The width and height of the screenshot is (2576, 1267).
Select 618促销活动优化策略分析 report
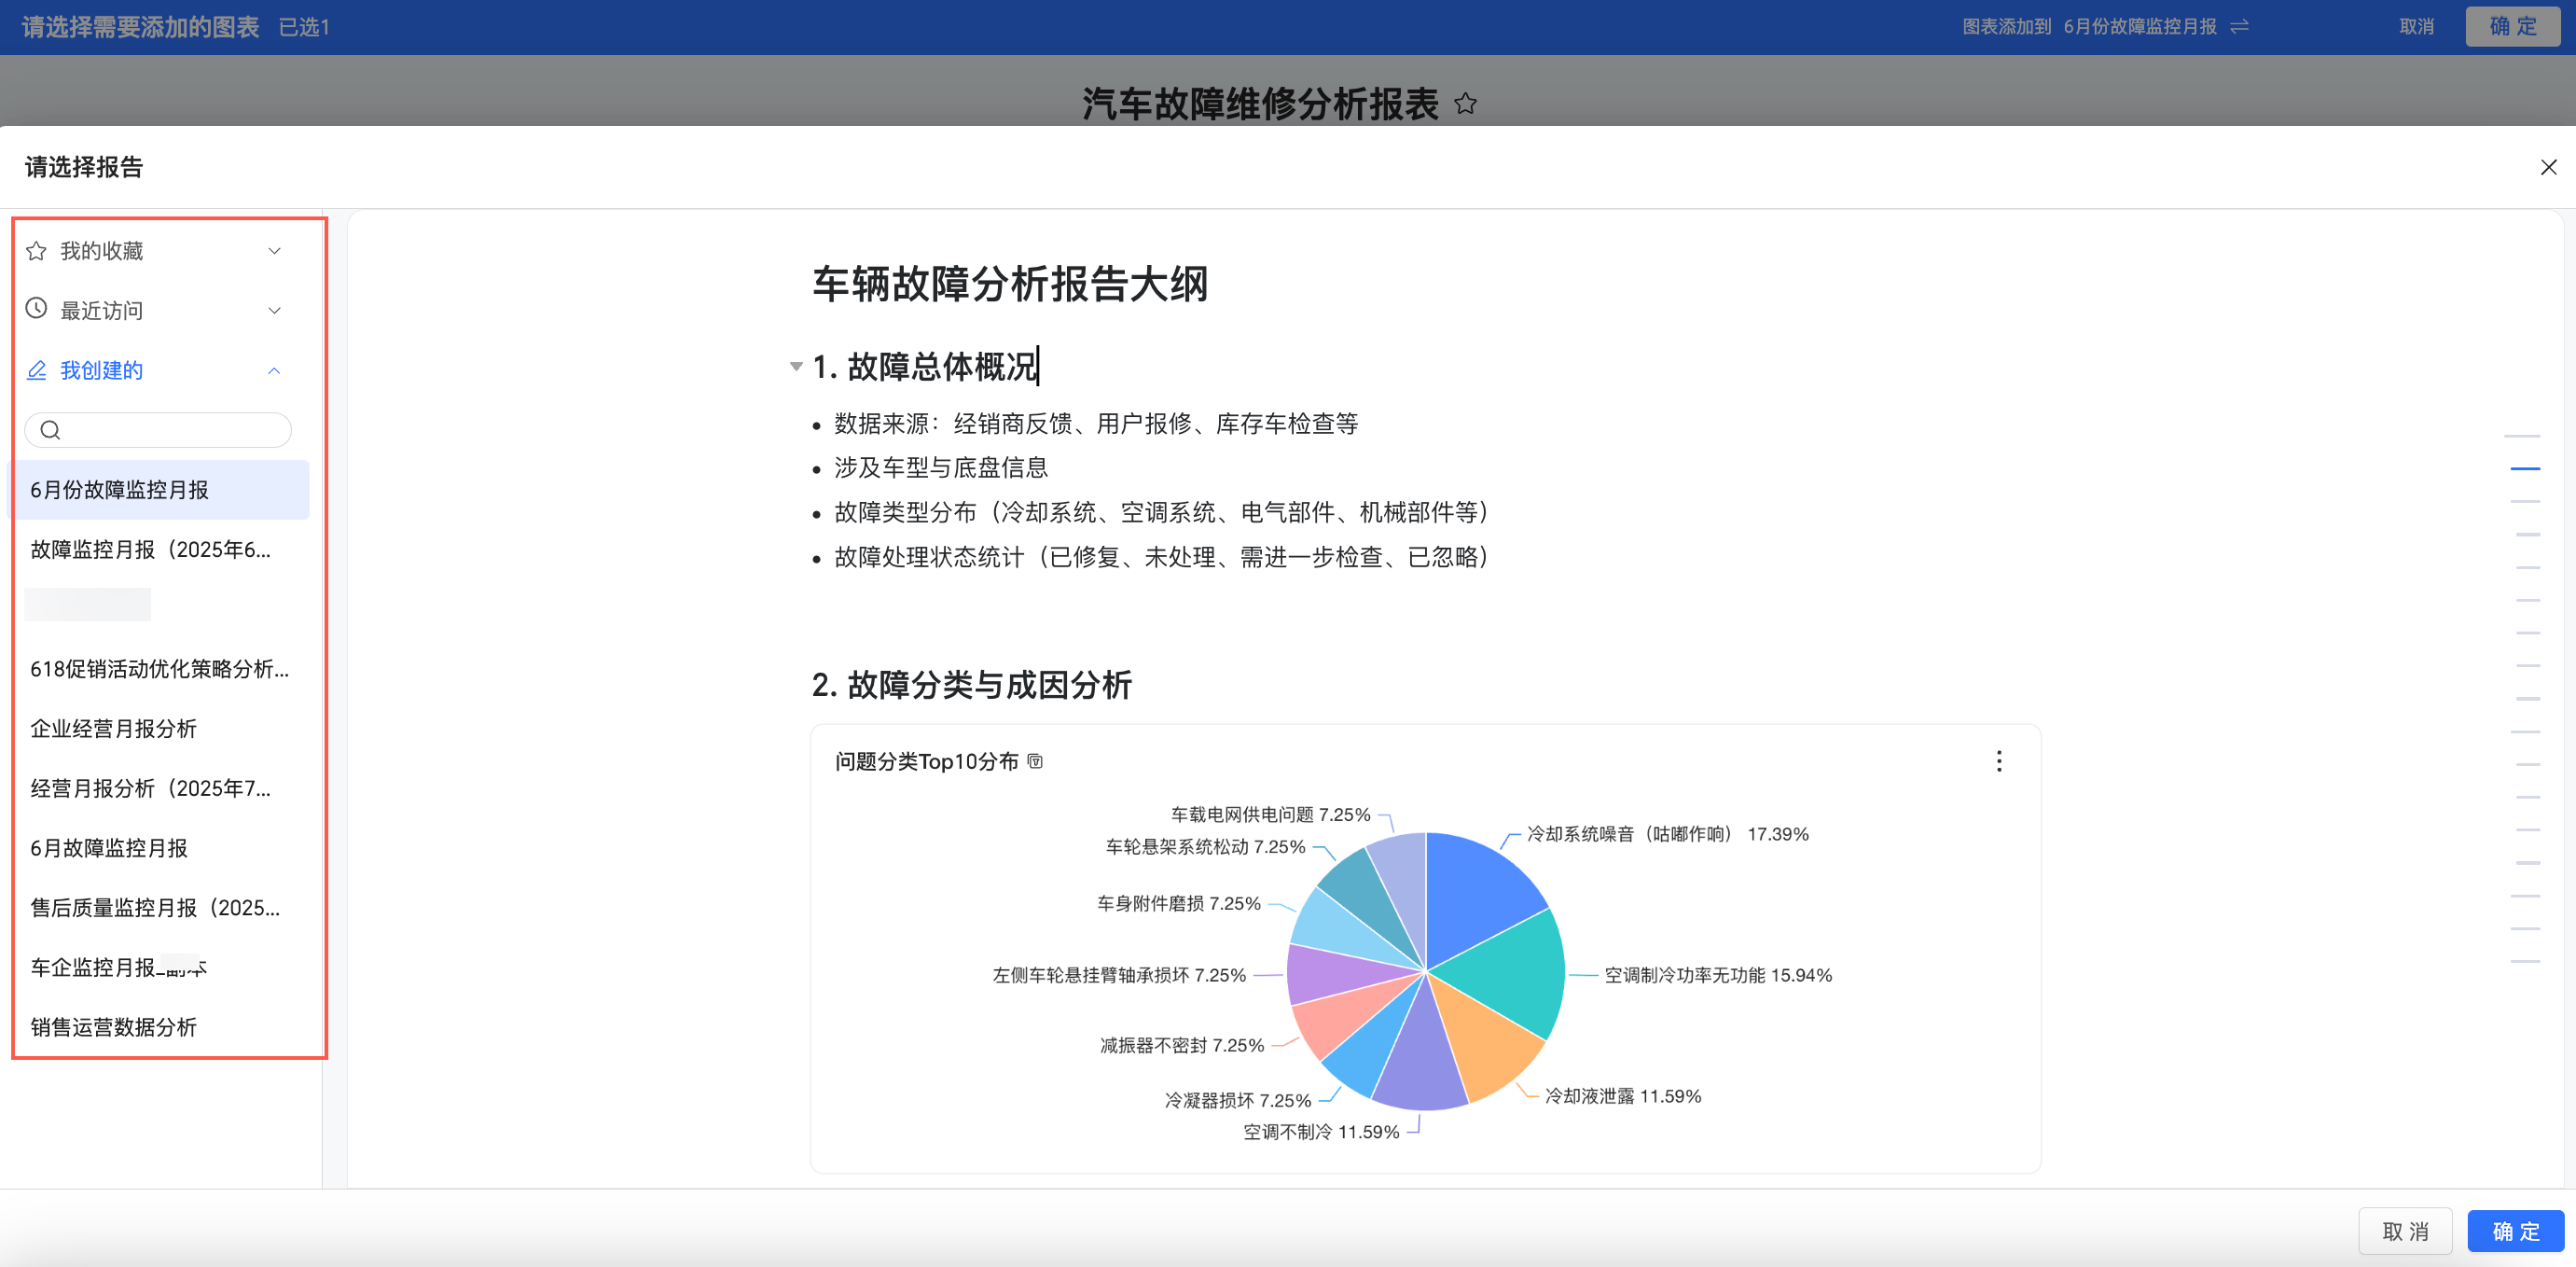[160, 668]
